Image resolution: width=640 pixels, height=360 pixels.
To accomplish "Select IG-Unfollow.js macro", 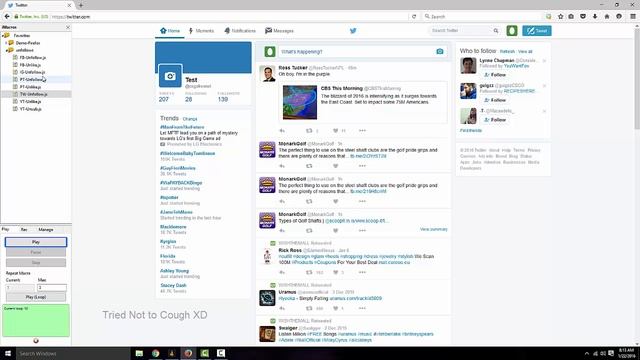I will pyautogui.click(x=32, y=72).
